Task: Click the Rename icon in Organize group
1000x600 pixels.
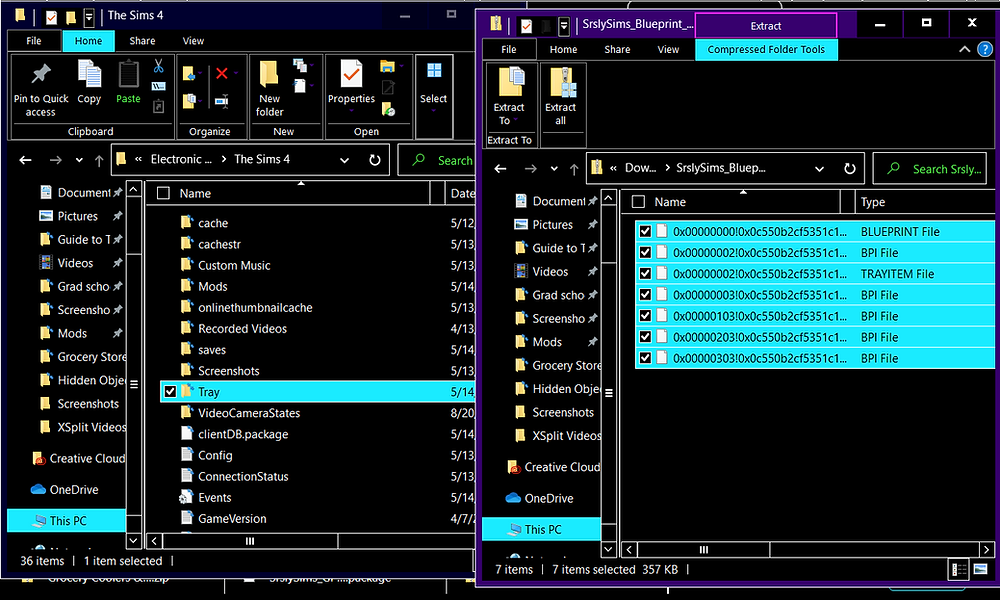Action: (x=221, y=101)
